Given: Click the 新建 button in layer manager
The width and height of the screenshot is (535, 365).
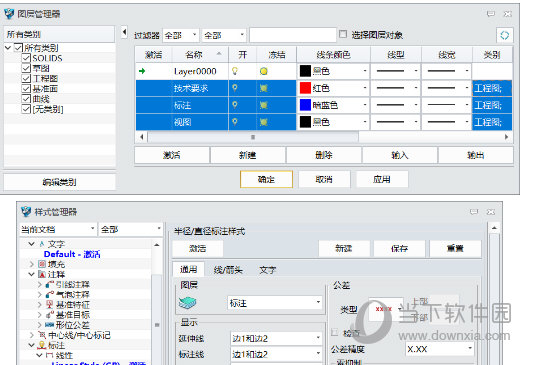Looking at the screenshot, I should click(248, 155).
